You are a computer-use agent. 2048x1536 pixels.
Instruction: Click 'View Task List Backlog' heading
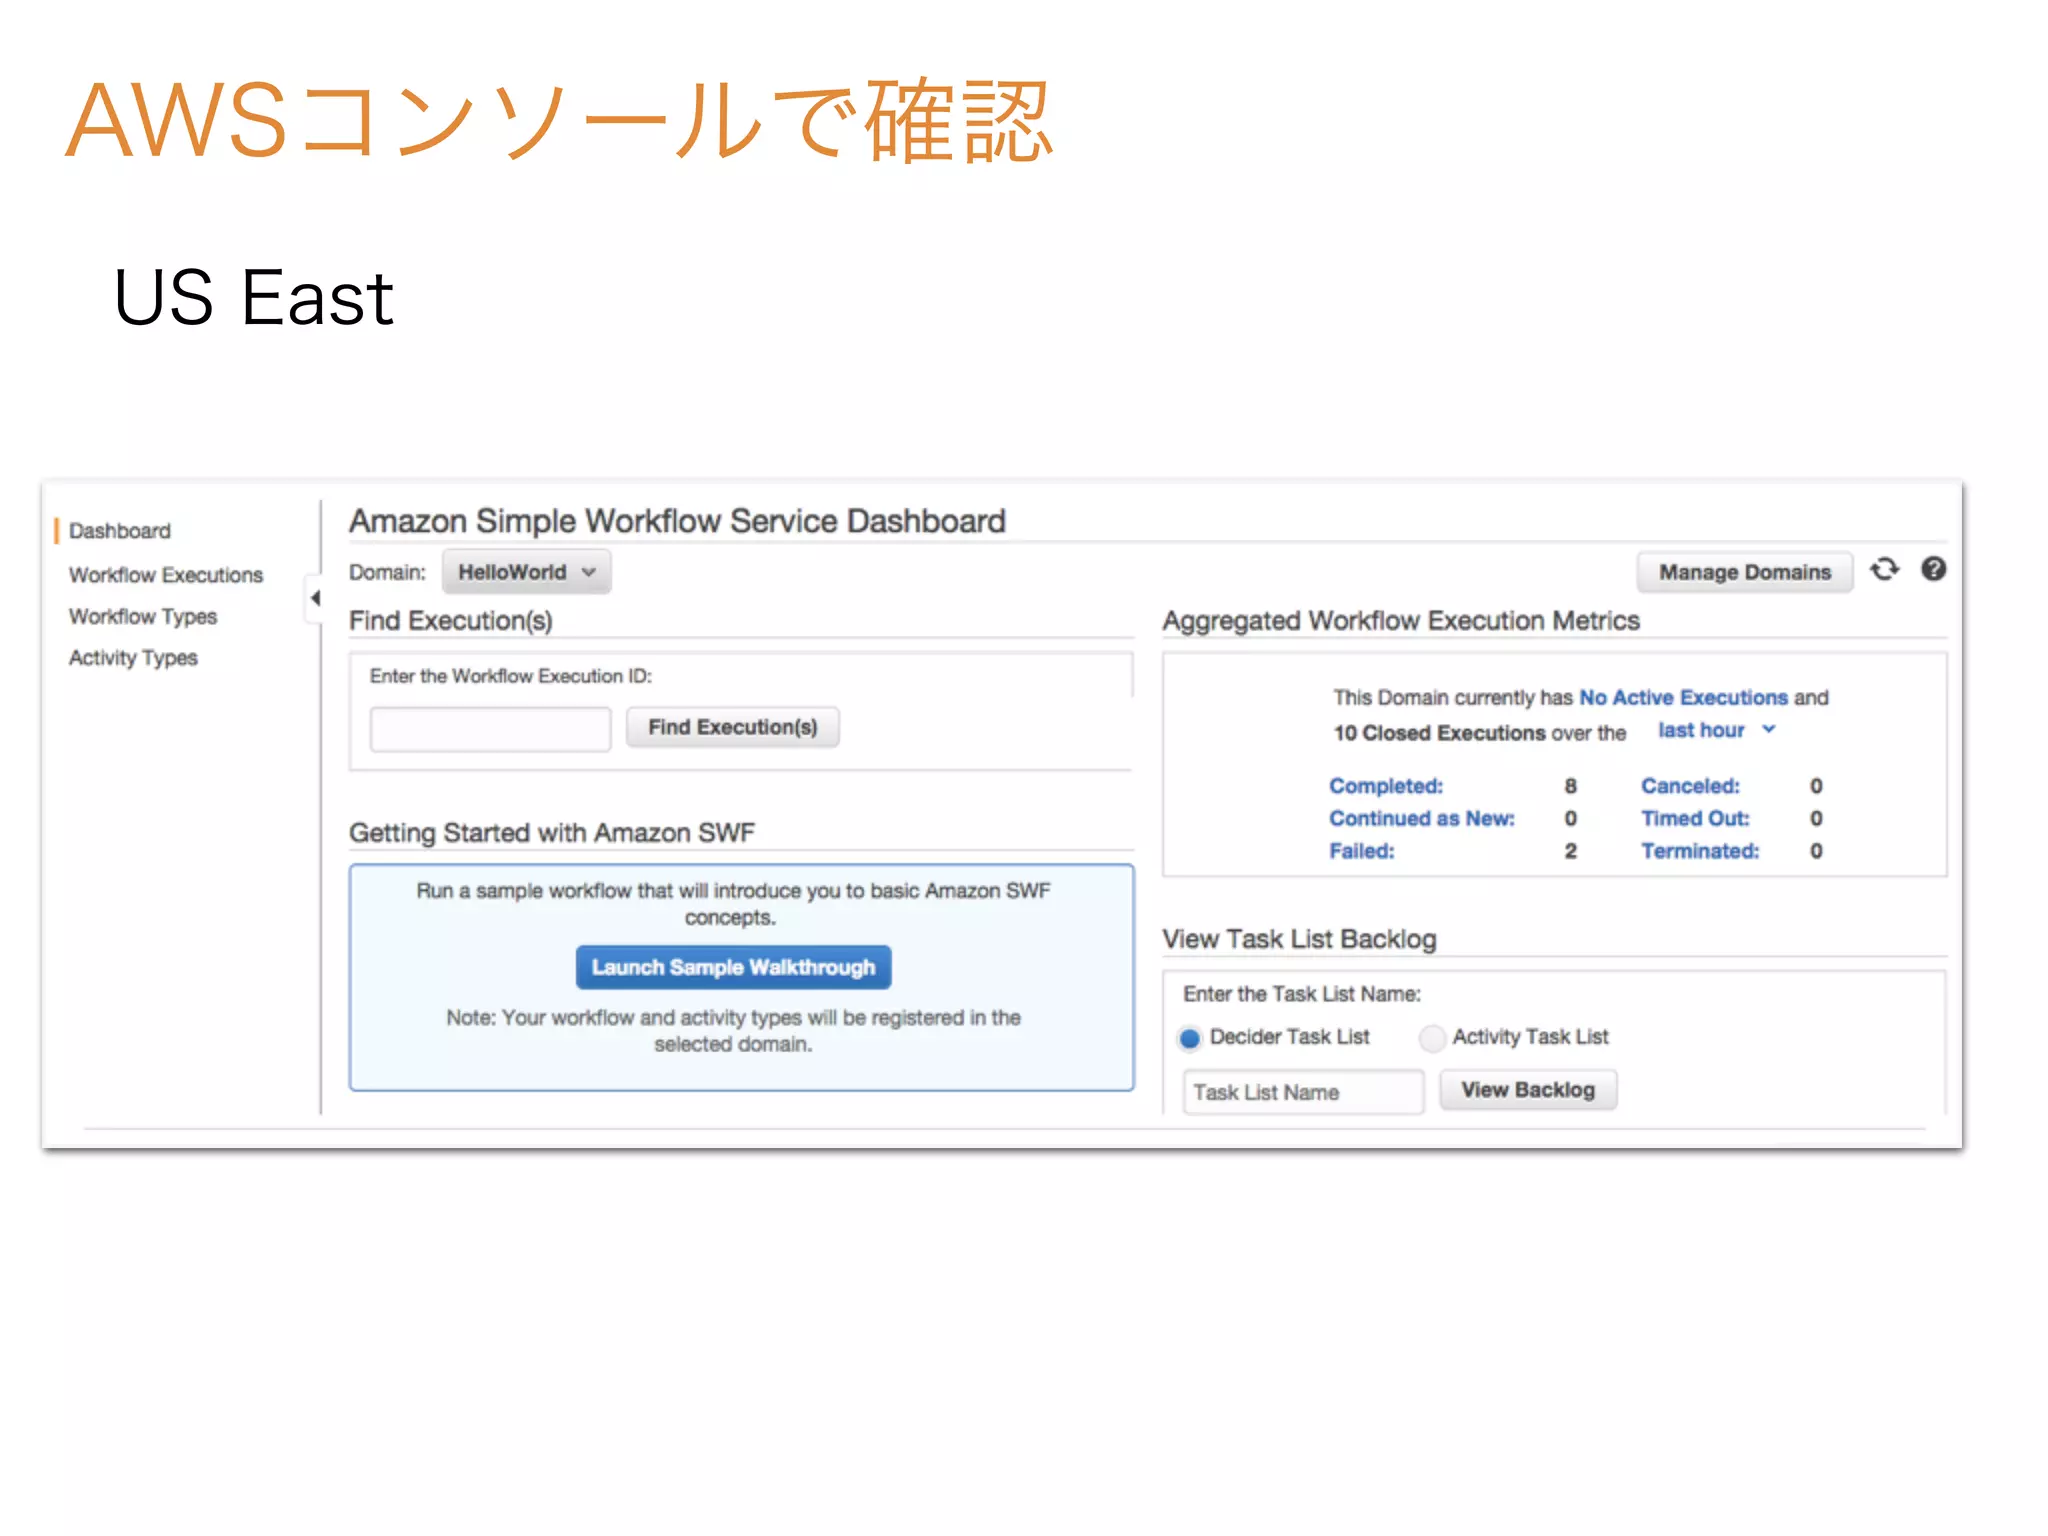point(1299,939)
